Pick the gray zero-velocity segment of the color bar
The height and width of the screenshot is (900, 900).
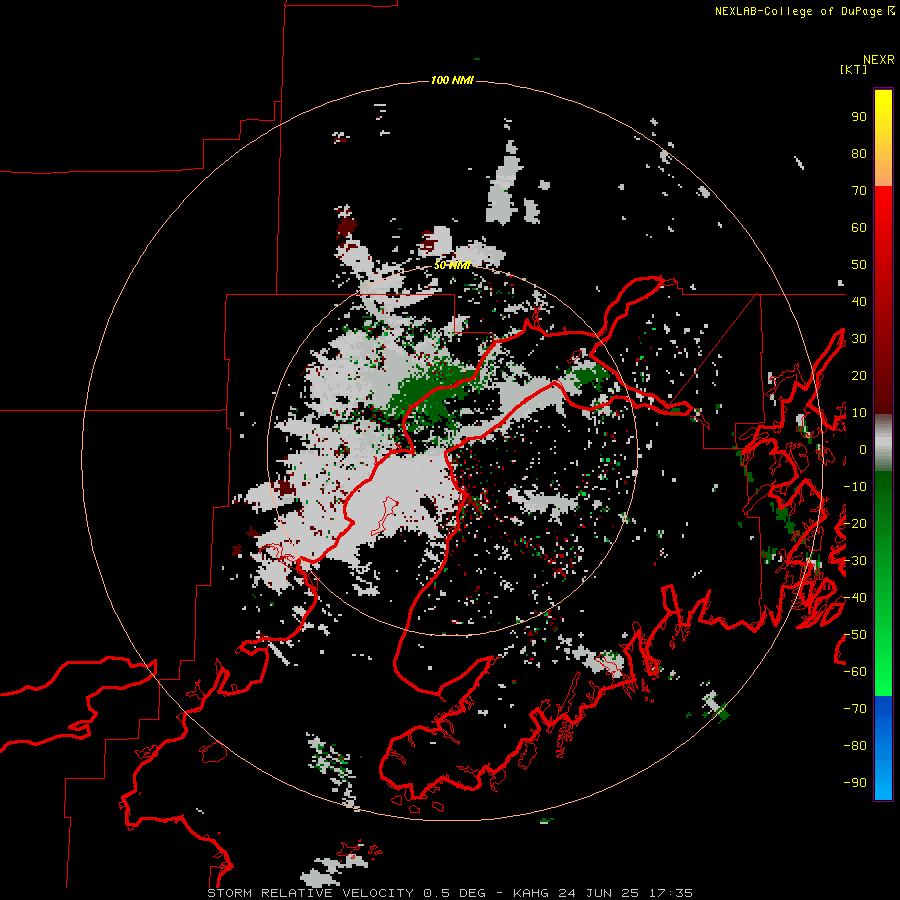pos(883,443)
